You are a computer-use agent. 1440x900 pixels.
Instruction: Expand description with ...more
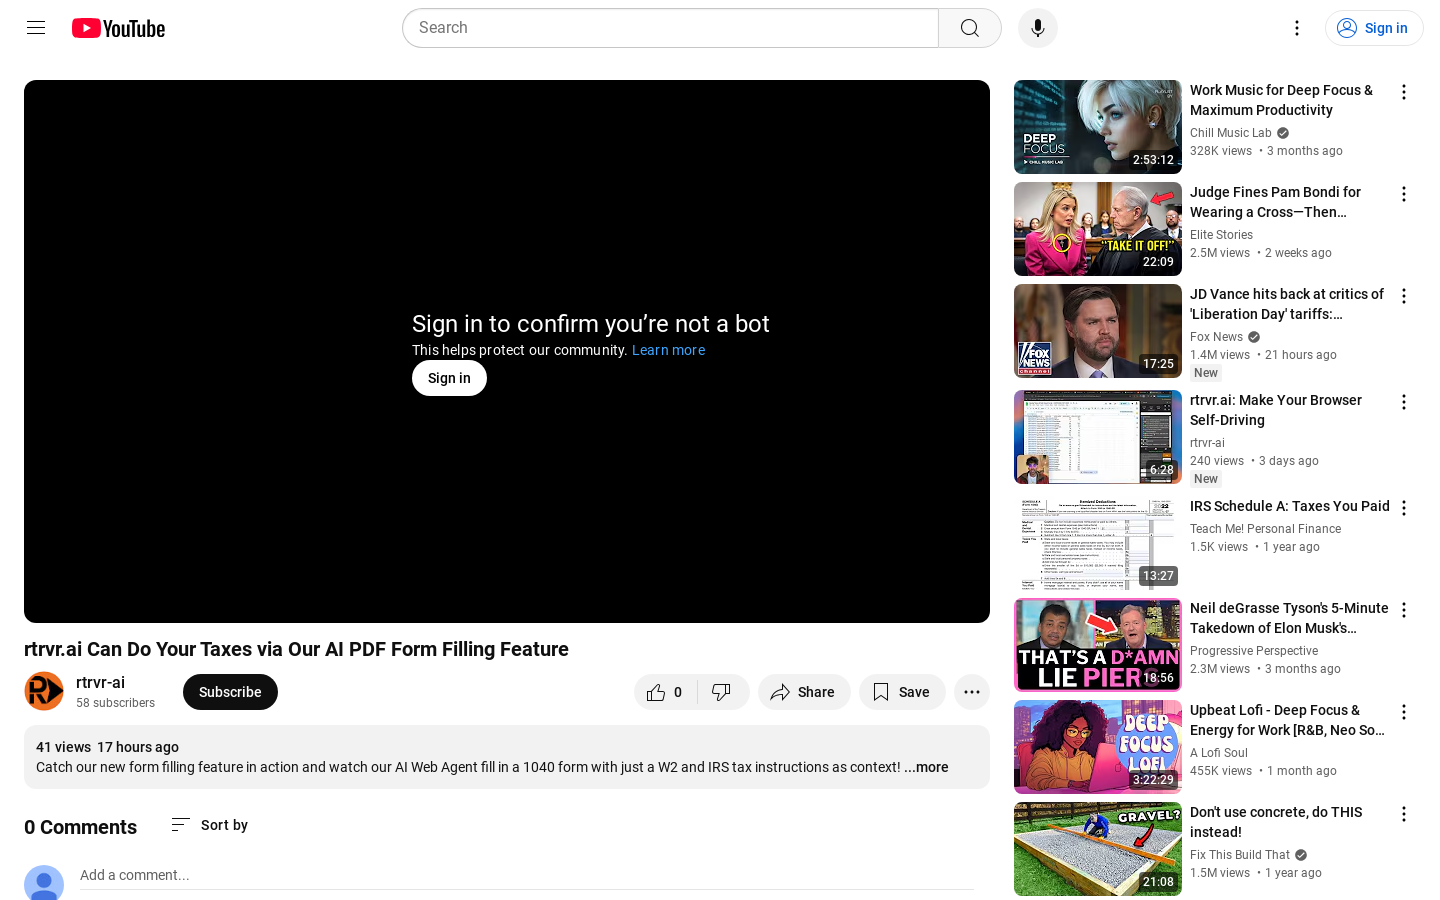(927, 767)
